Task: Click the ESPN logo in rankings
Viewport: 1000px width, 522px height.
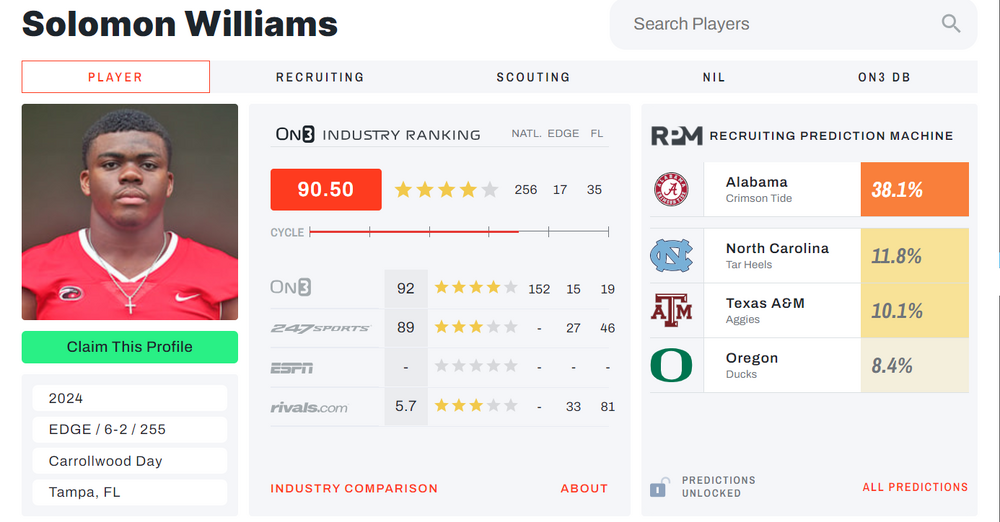Action: click(x=291, y=368)
